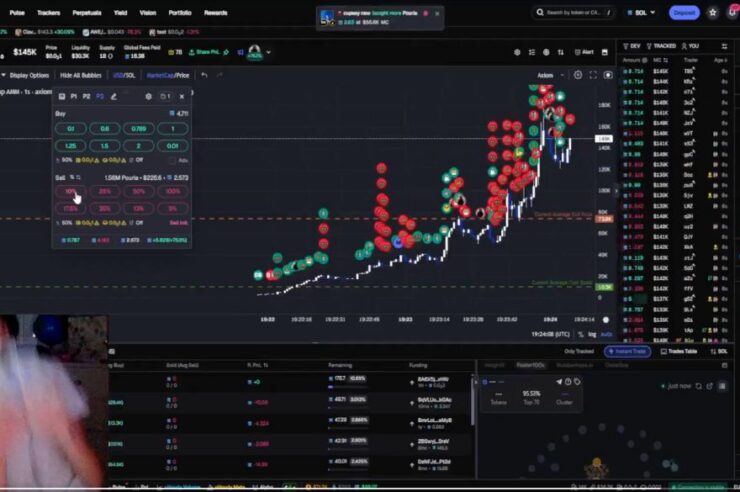Toggle the DEV filter in the trades list
The width and height of the screenshot is (740, 492).
632,46
